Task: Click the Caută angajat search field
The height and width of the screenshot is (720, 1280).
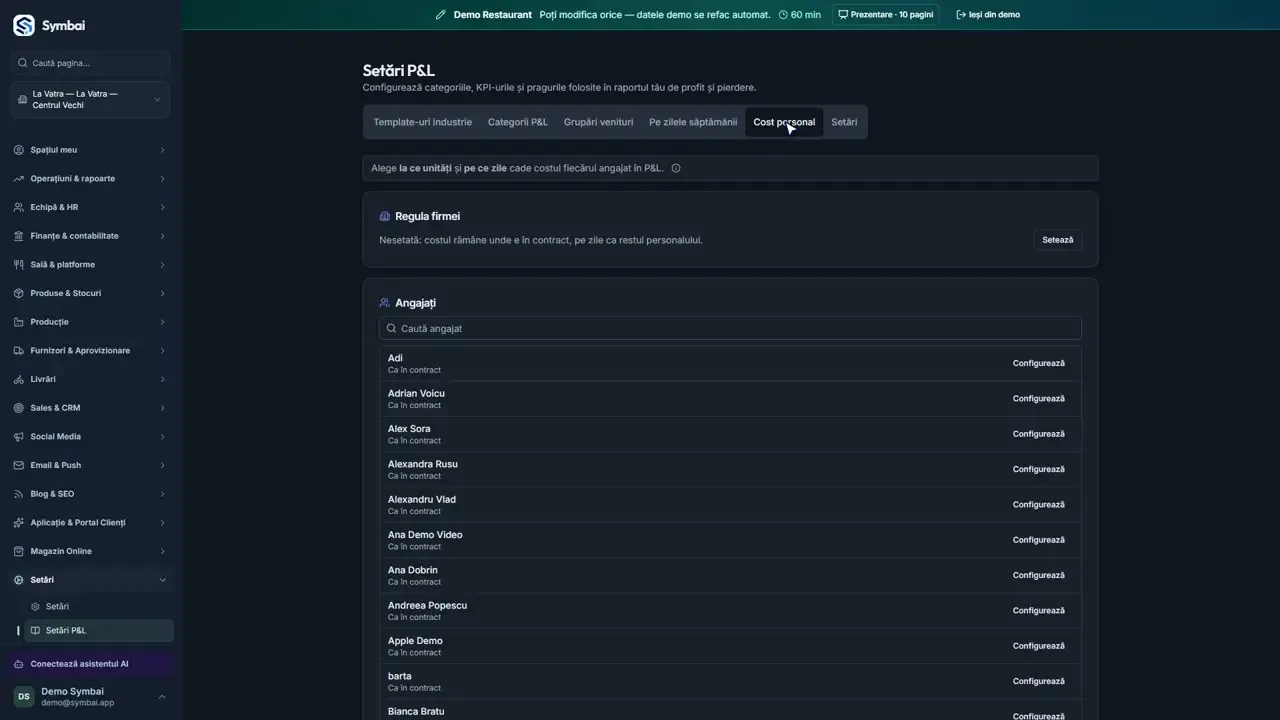Action: click(730, 328)
